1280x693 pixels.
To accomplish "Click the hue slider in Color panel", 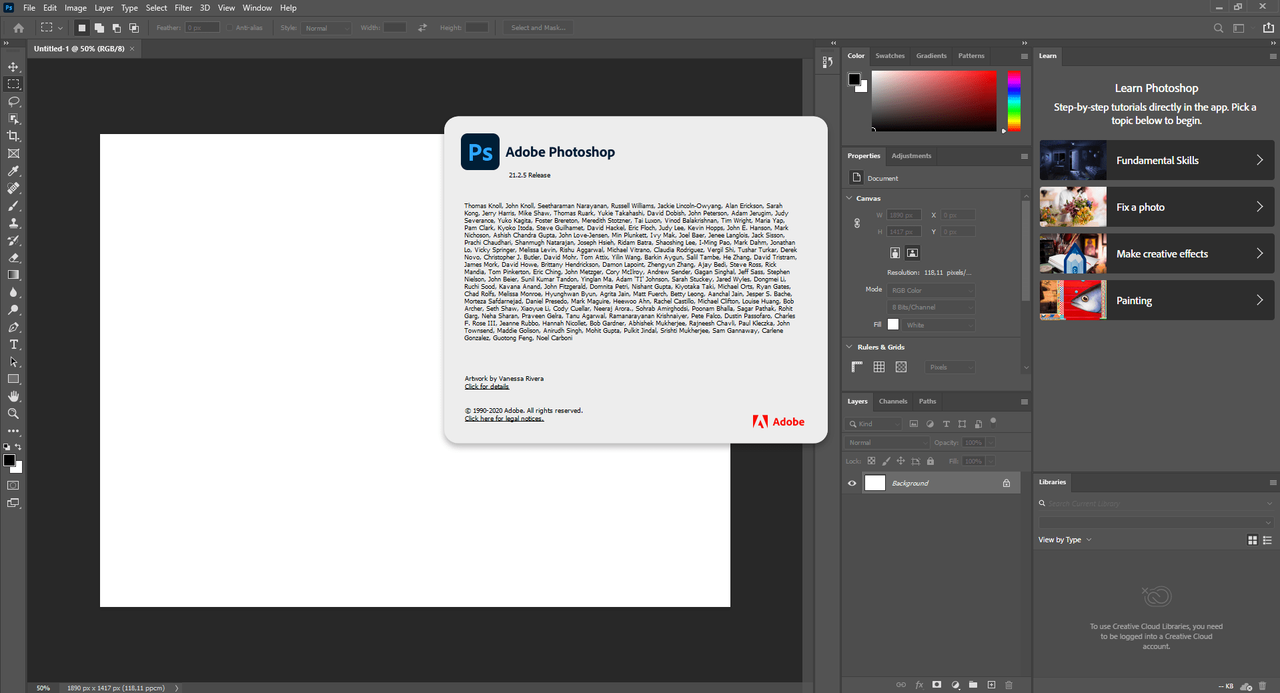I will tap(1014, 100).
